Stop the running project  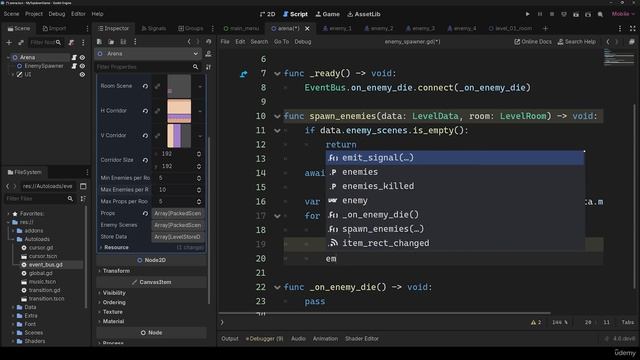pyautogui.click(x=552, y=14)
